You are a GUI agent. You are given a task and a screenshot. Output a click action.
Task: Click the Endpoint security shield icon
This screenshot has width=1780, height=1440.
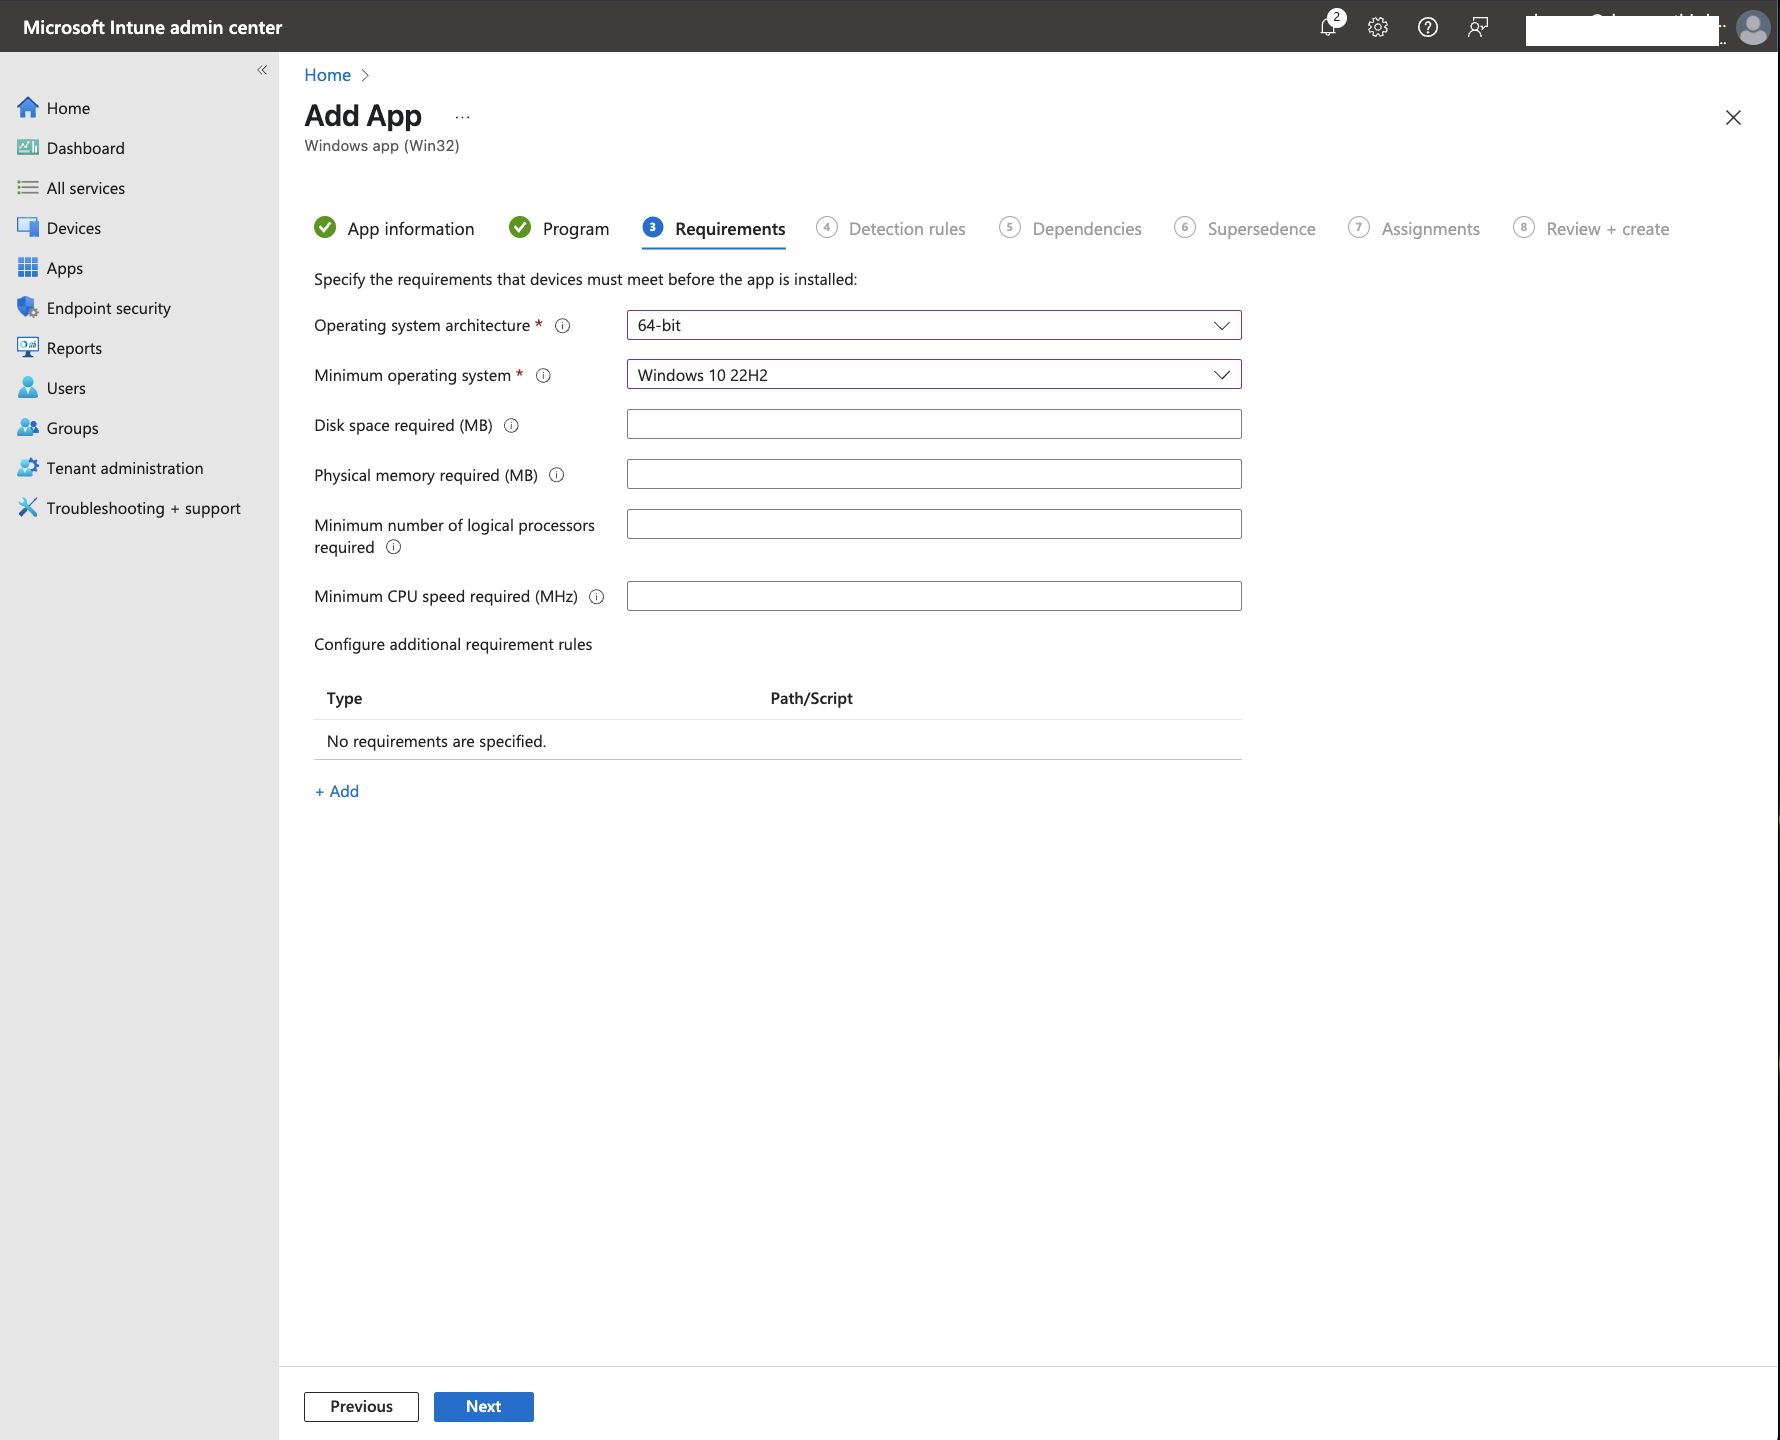coord(27,308)
